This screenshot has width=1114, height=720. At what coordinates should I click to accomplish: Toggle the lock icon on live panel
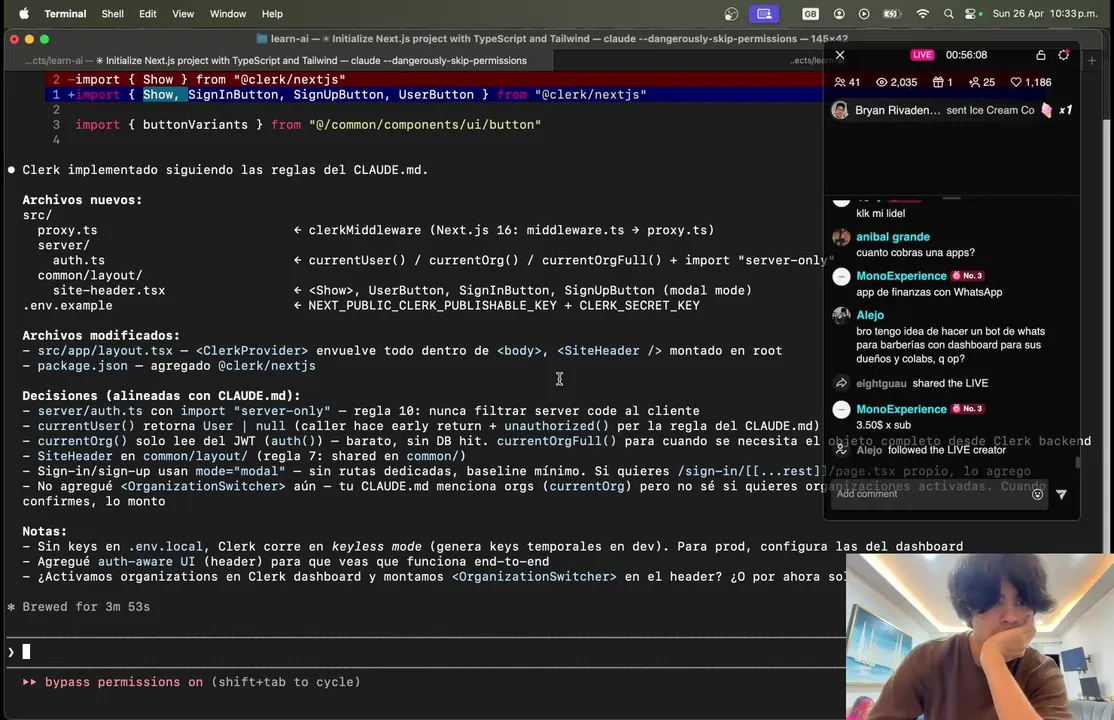pos(1040,55)
